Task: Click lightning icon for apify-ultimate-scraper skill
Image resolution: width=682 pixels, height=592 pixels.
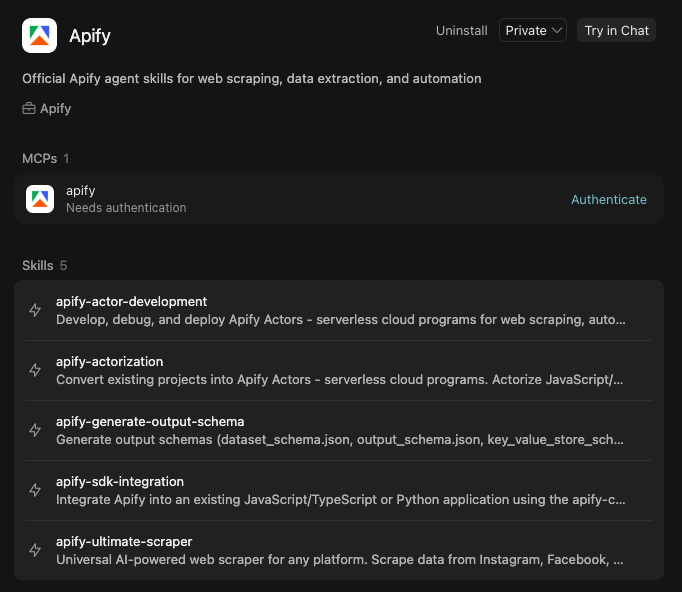Action: coord(35,550)
